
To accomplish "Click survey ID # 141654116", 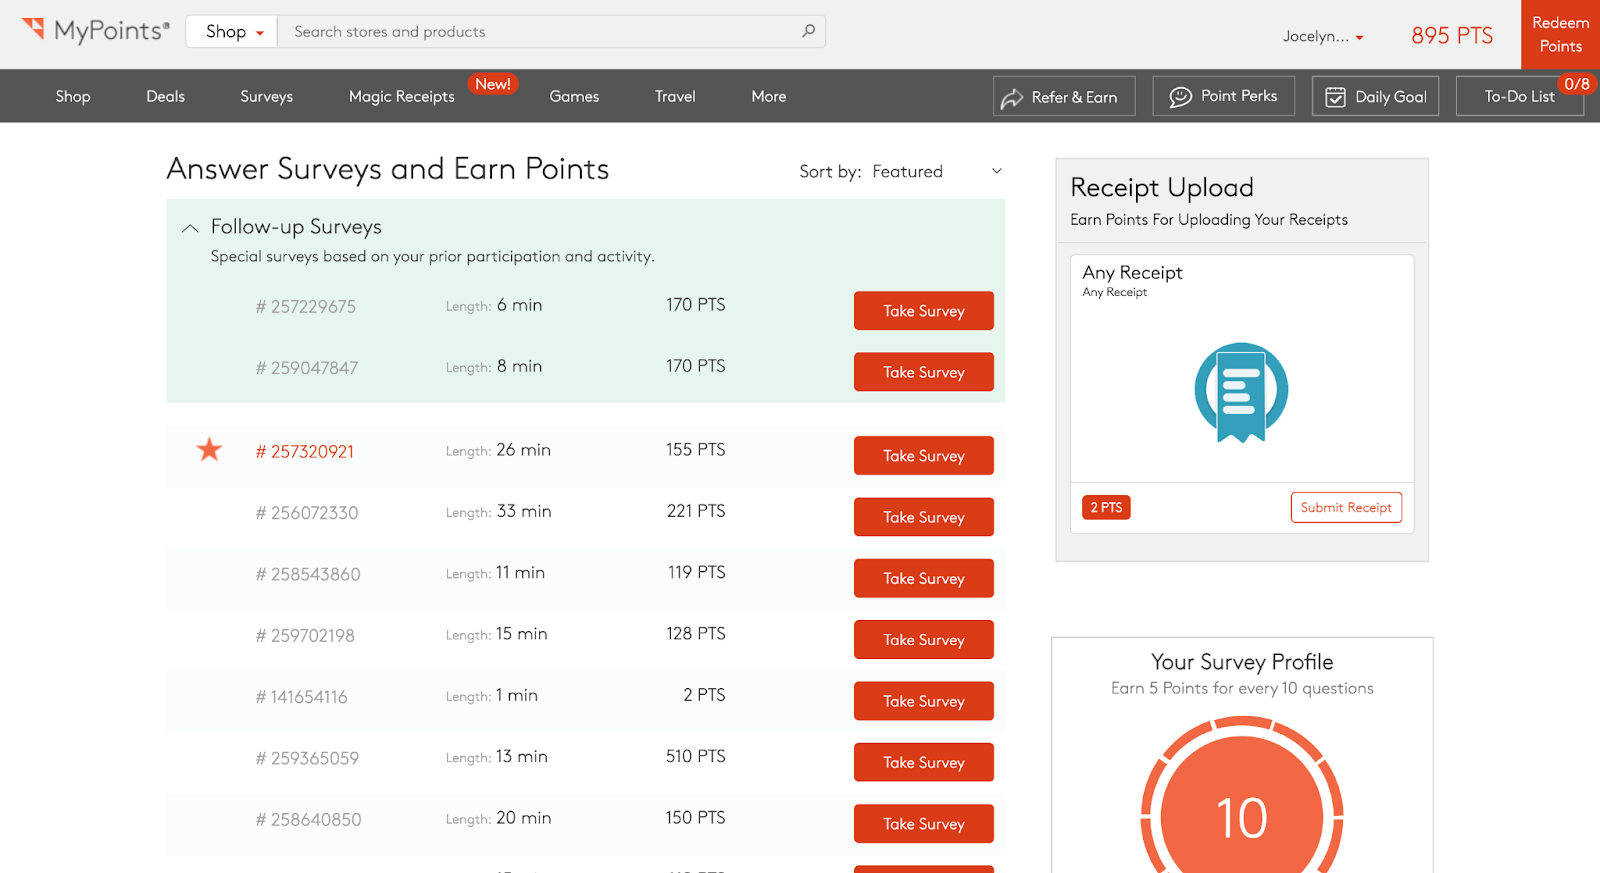I will click(x=301, y=696).
